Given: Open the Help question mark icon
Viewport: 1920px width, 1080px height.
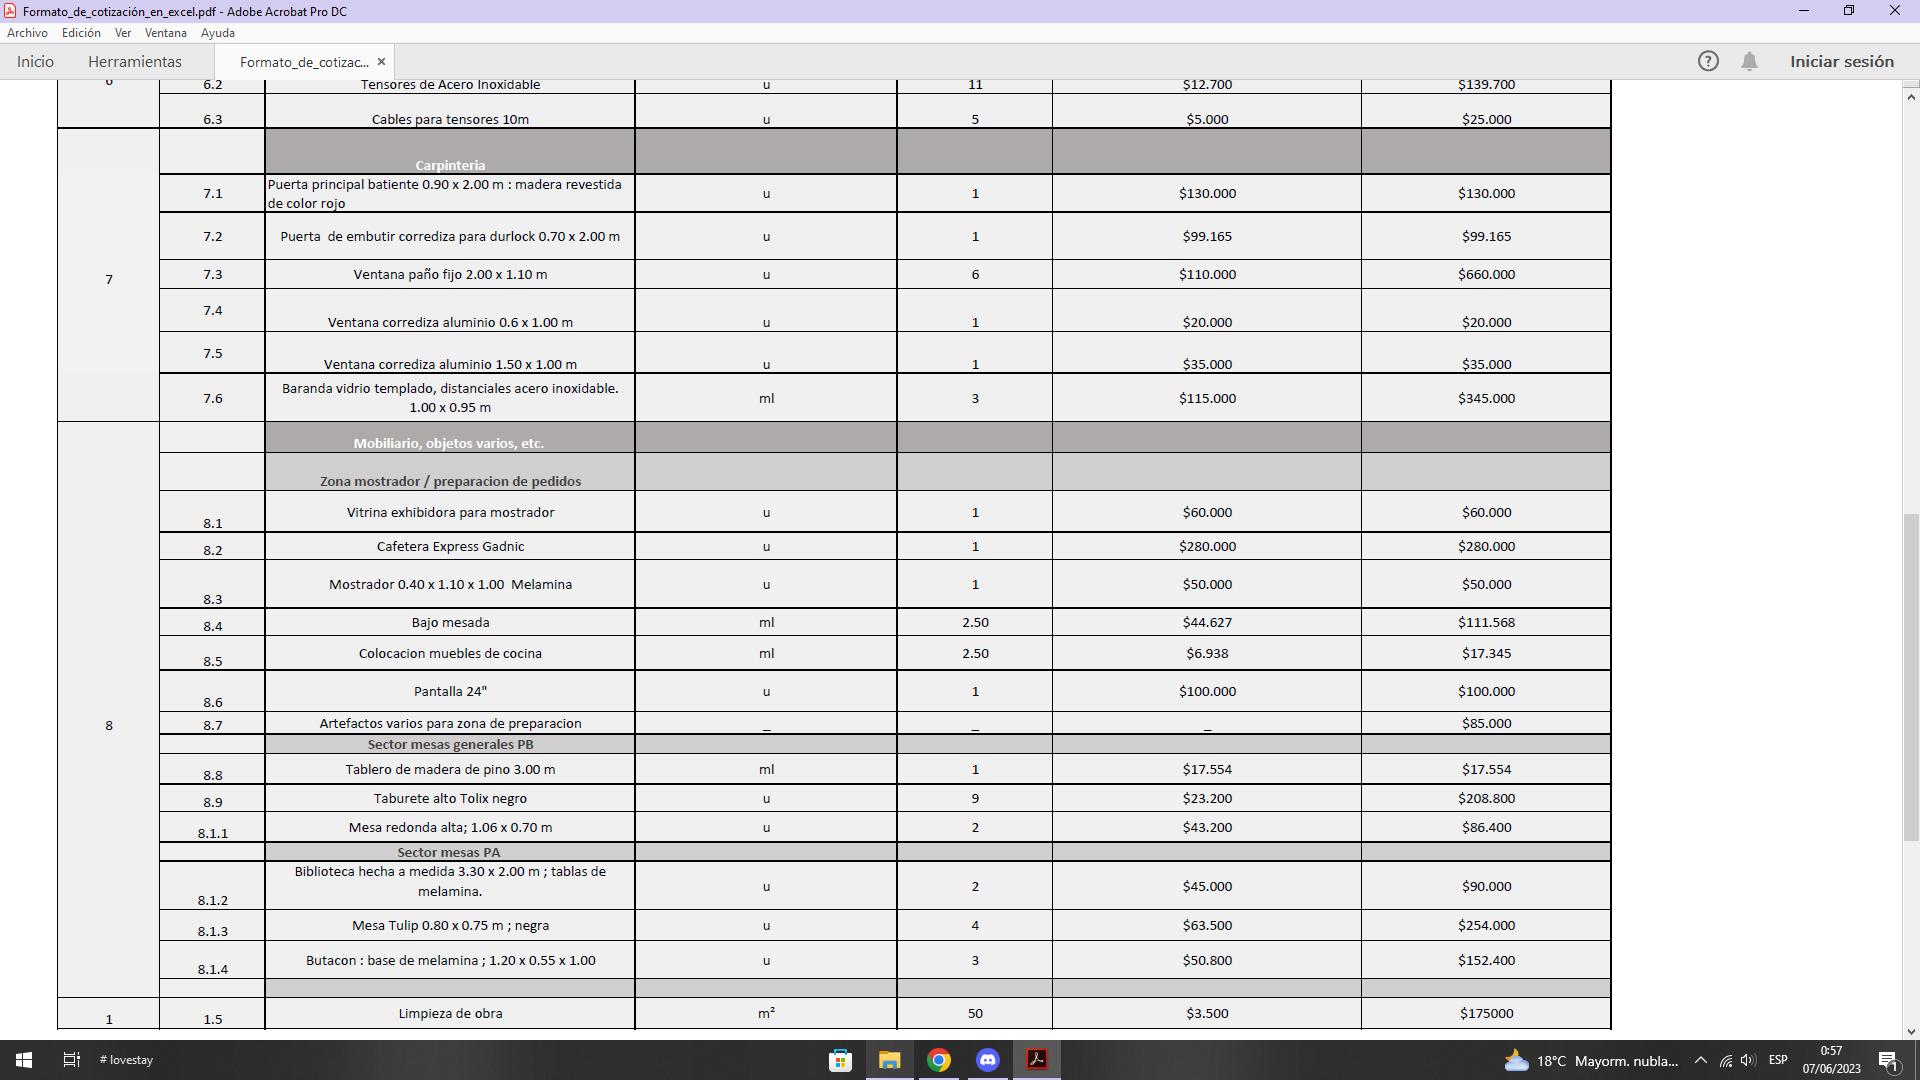Looking at the screenshot, I should click(x=1708, y=61).
